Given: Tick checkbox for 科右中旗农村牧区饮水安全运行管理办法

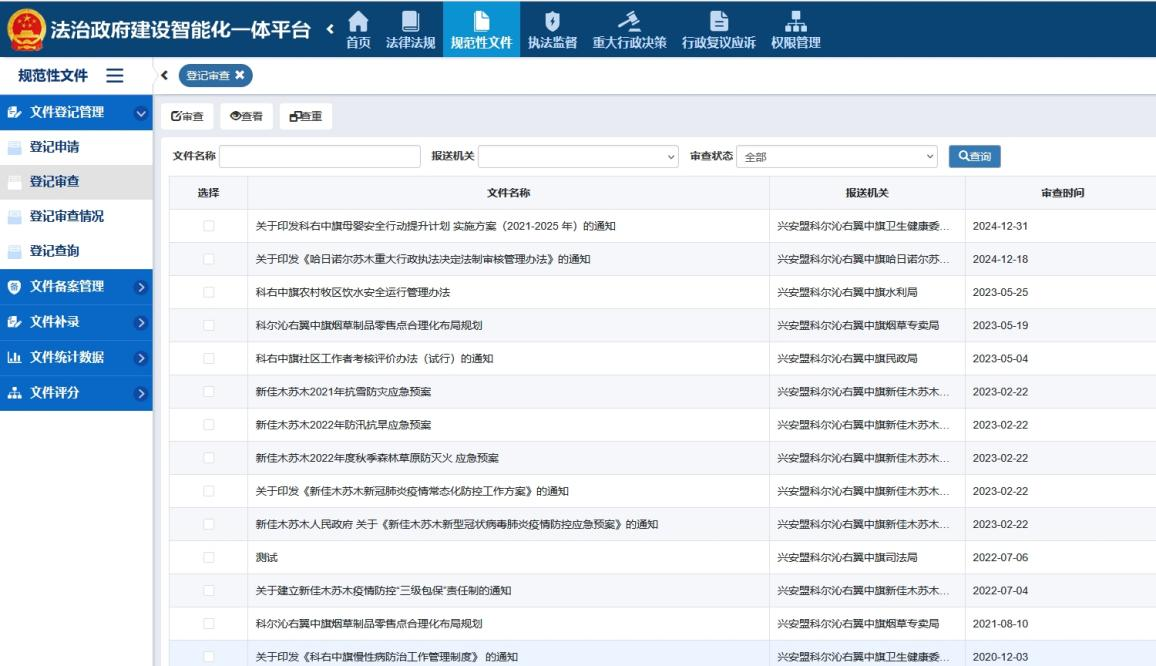Looking at the screenshot, I should [209, 292].
